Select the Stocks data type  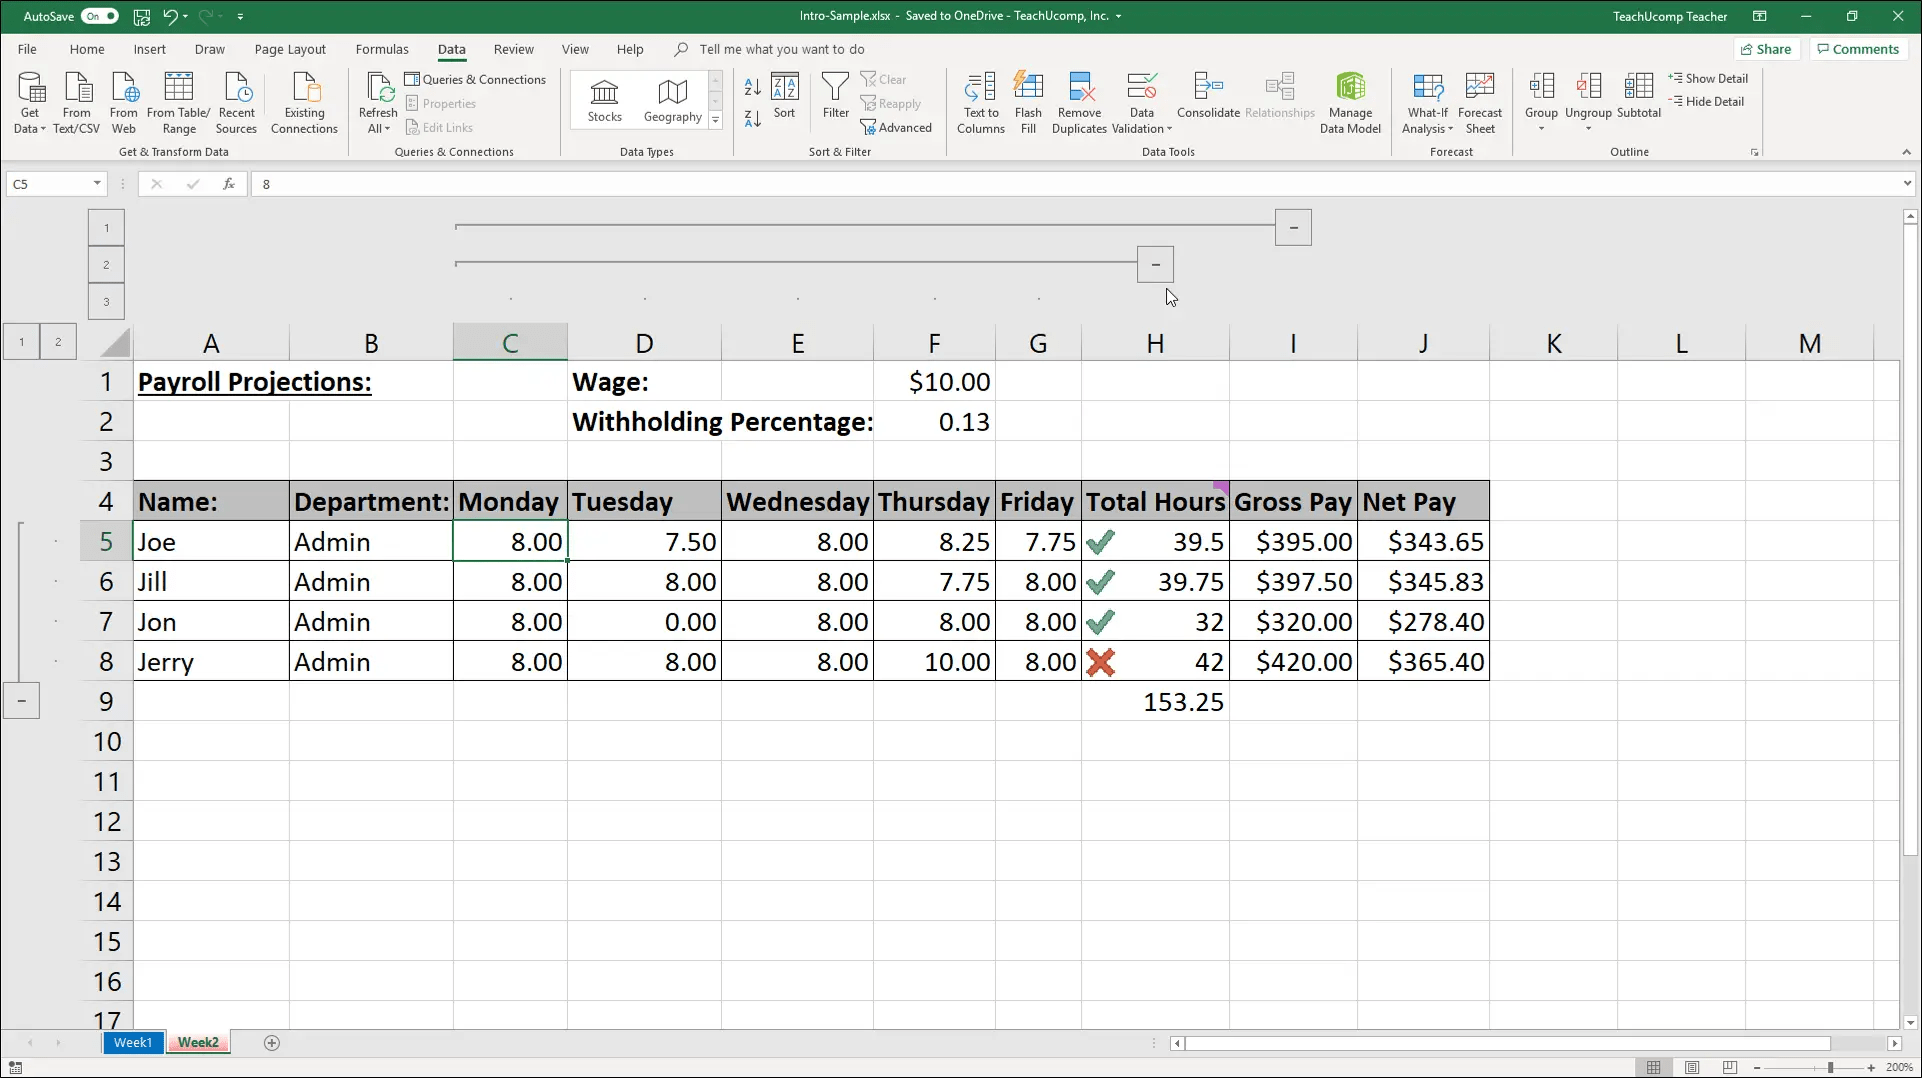pos(604,99)
